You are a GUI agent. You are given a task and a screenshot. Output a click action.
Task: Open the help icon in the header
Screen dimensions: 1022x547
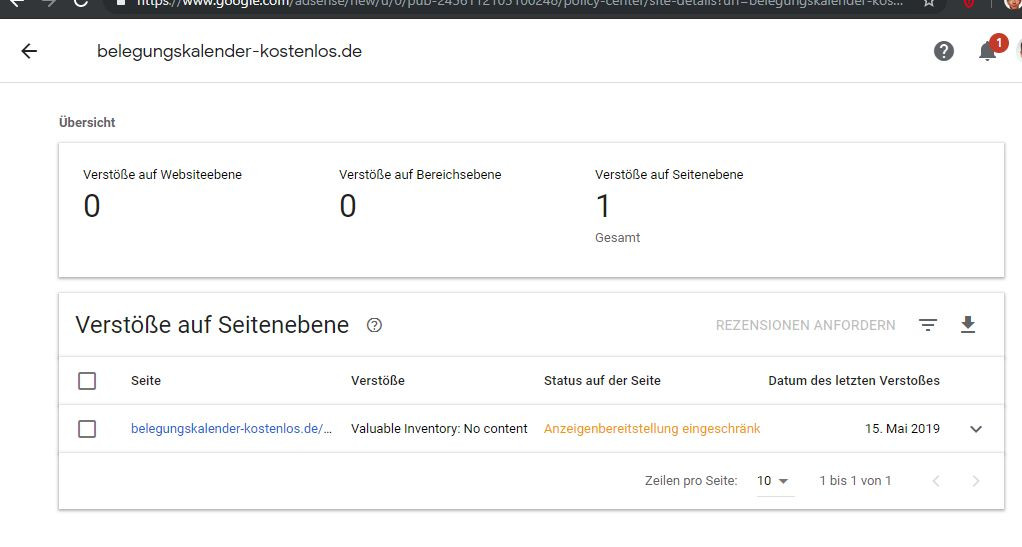[943, 51]
